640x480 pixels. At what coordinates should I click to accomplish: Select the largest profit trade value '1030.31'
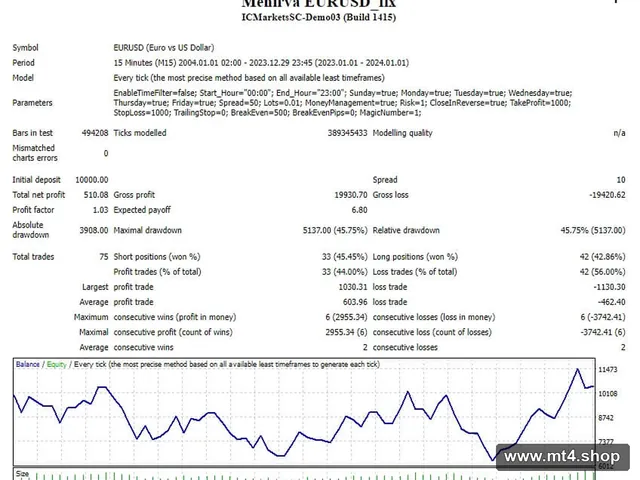coord(353,287)
